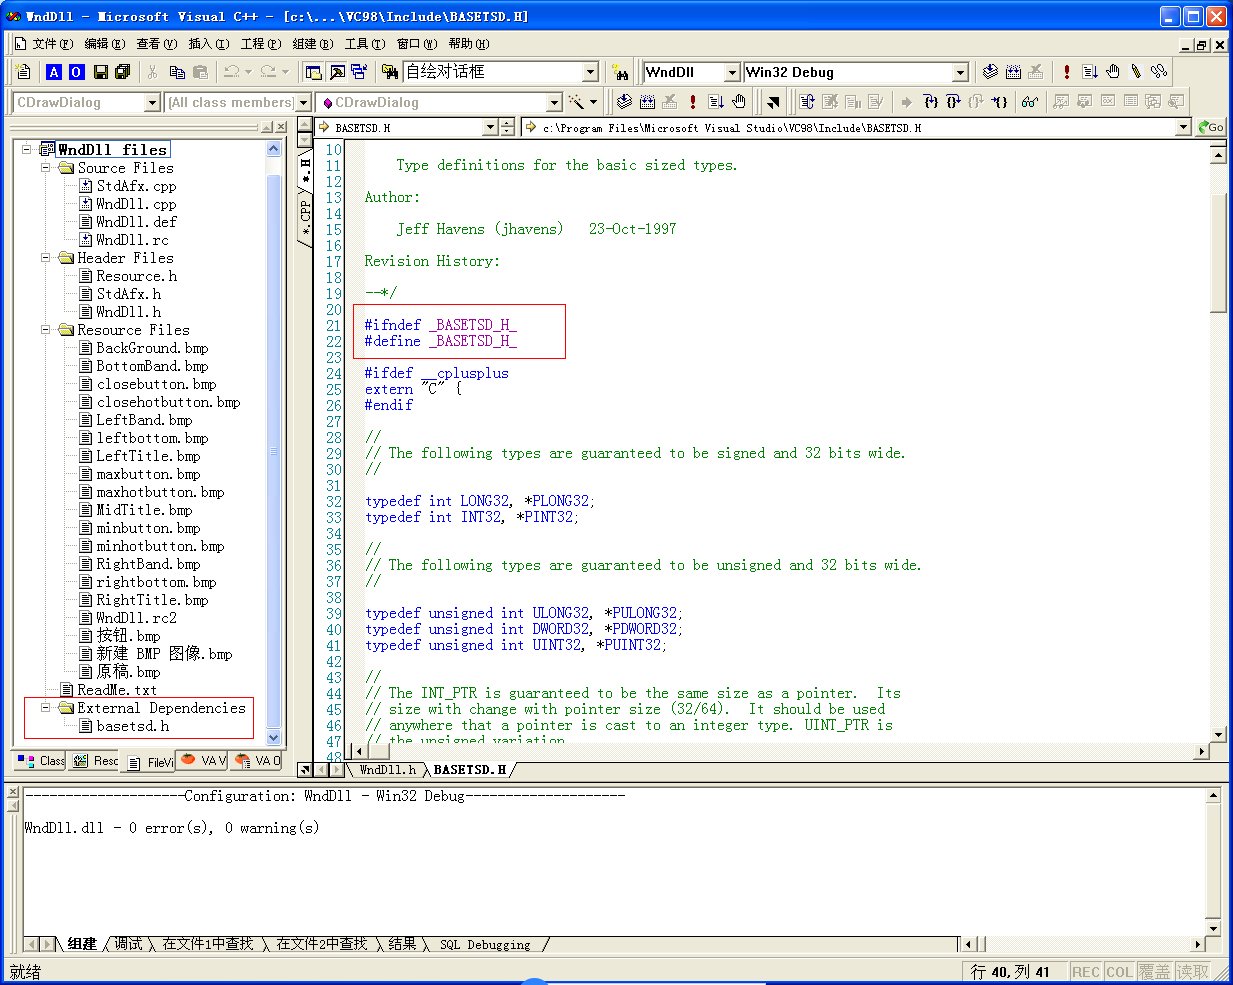Click the Run to Cursor icon
This screenshot has width=1233, height=985.
tap(999, 102)
